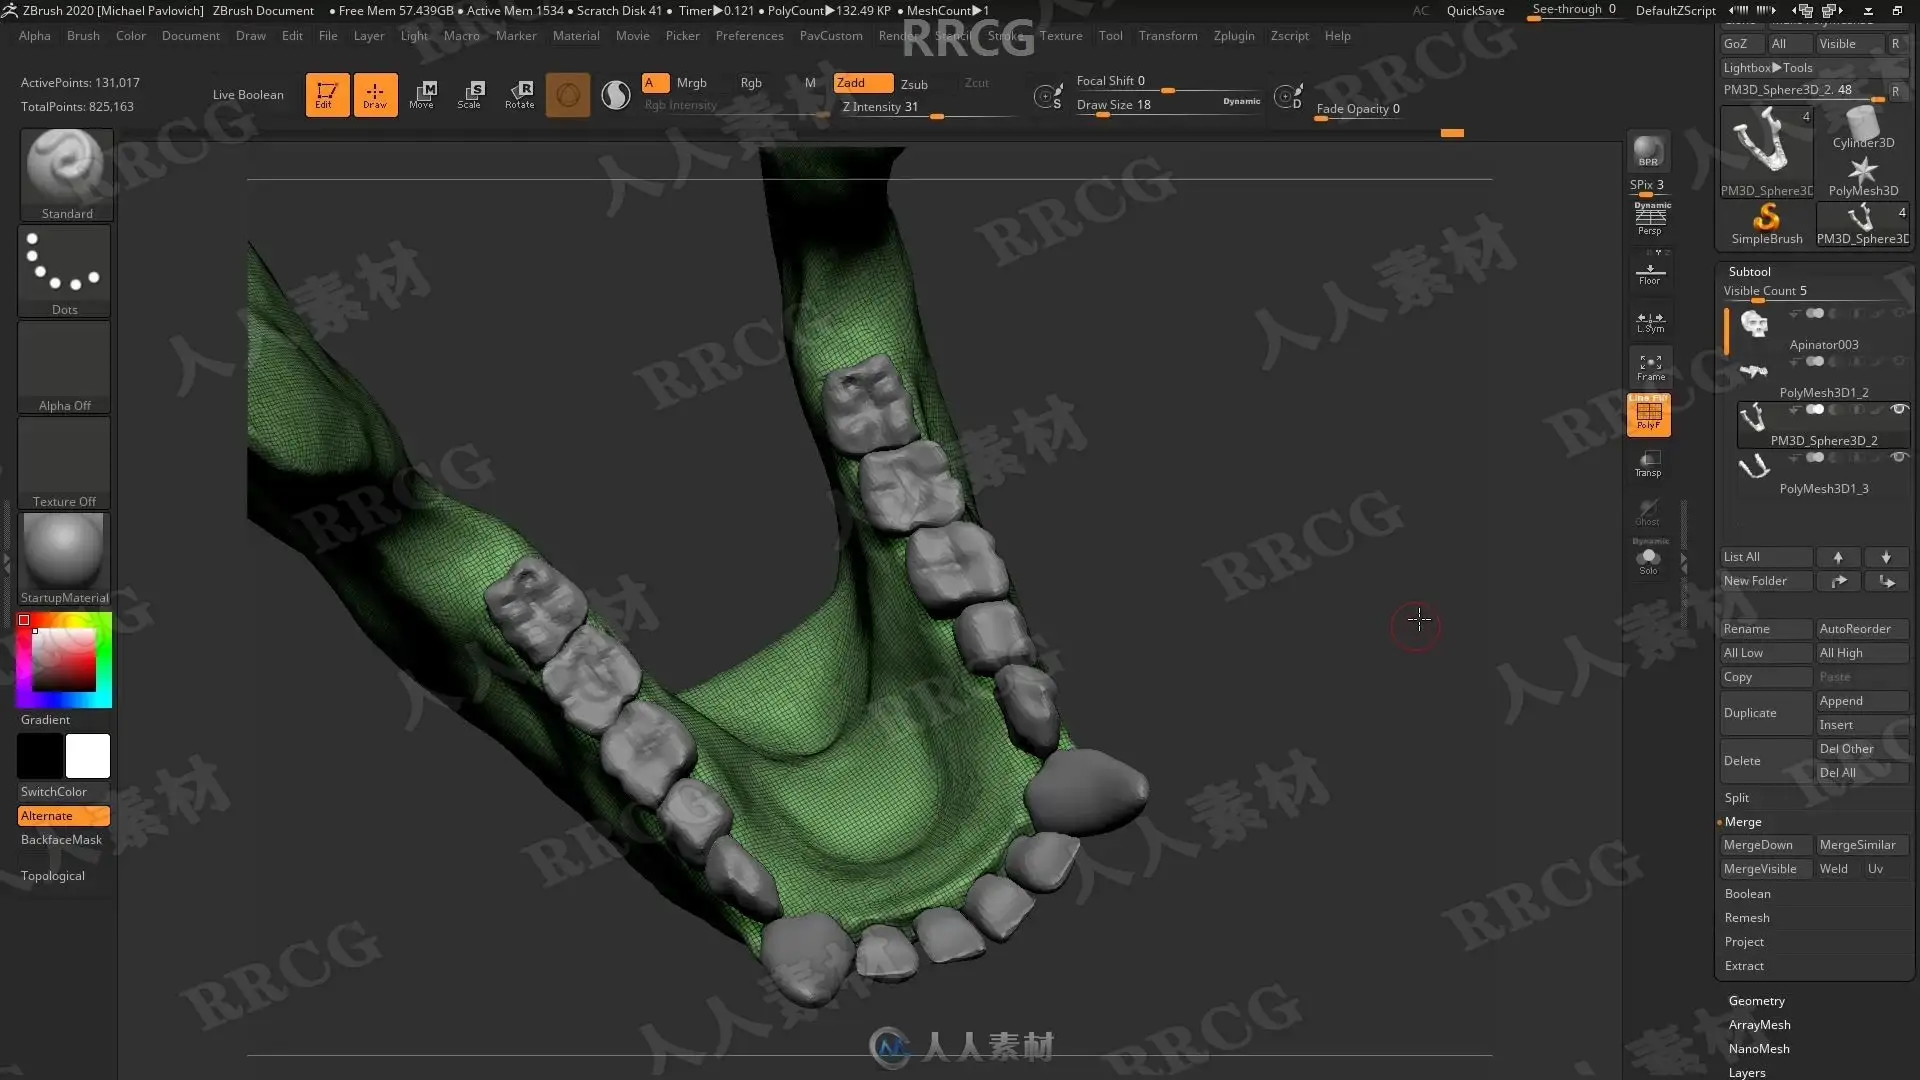The width and height of the screenshot is (1920, 1080).
Task: Switch off BackfaceMask option
Action: pos(61,840)
